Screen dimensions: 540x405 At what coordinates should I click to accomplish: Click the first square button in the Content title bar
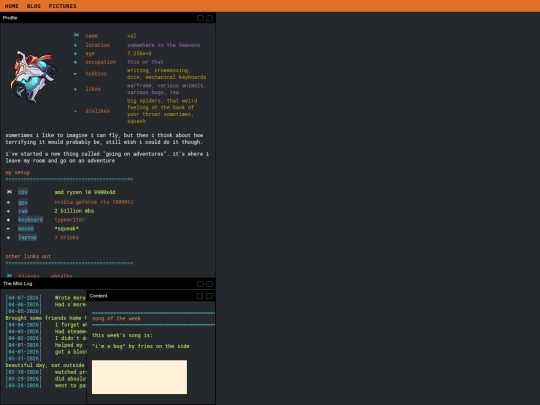(200, 296)
